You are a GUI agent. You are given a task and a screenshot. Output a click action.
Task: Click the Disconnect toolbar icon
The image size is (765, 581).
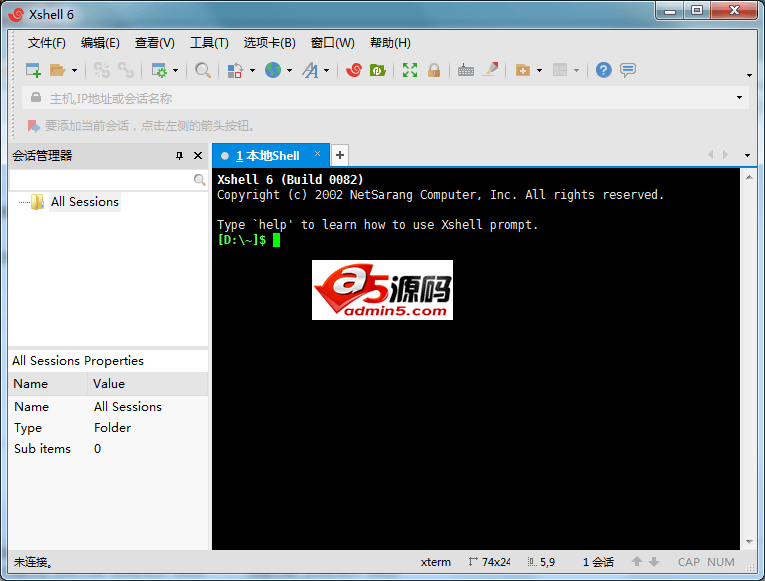click(101, 70)
